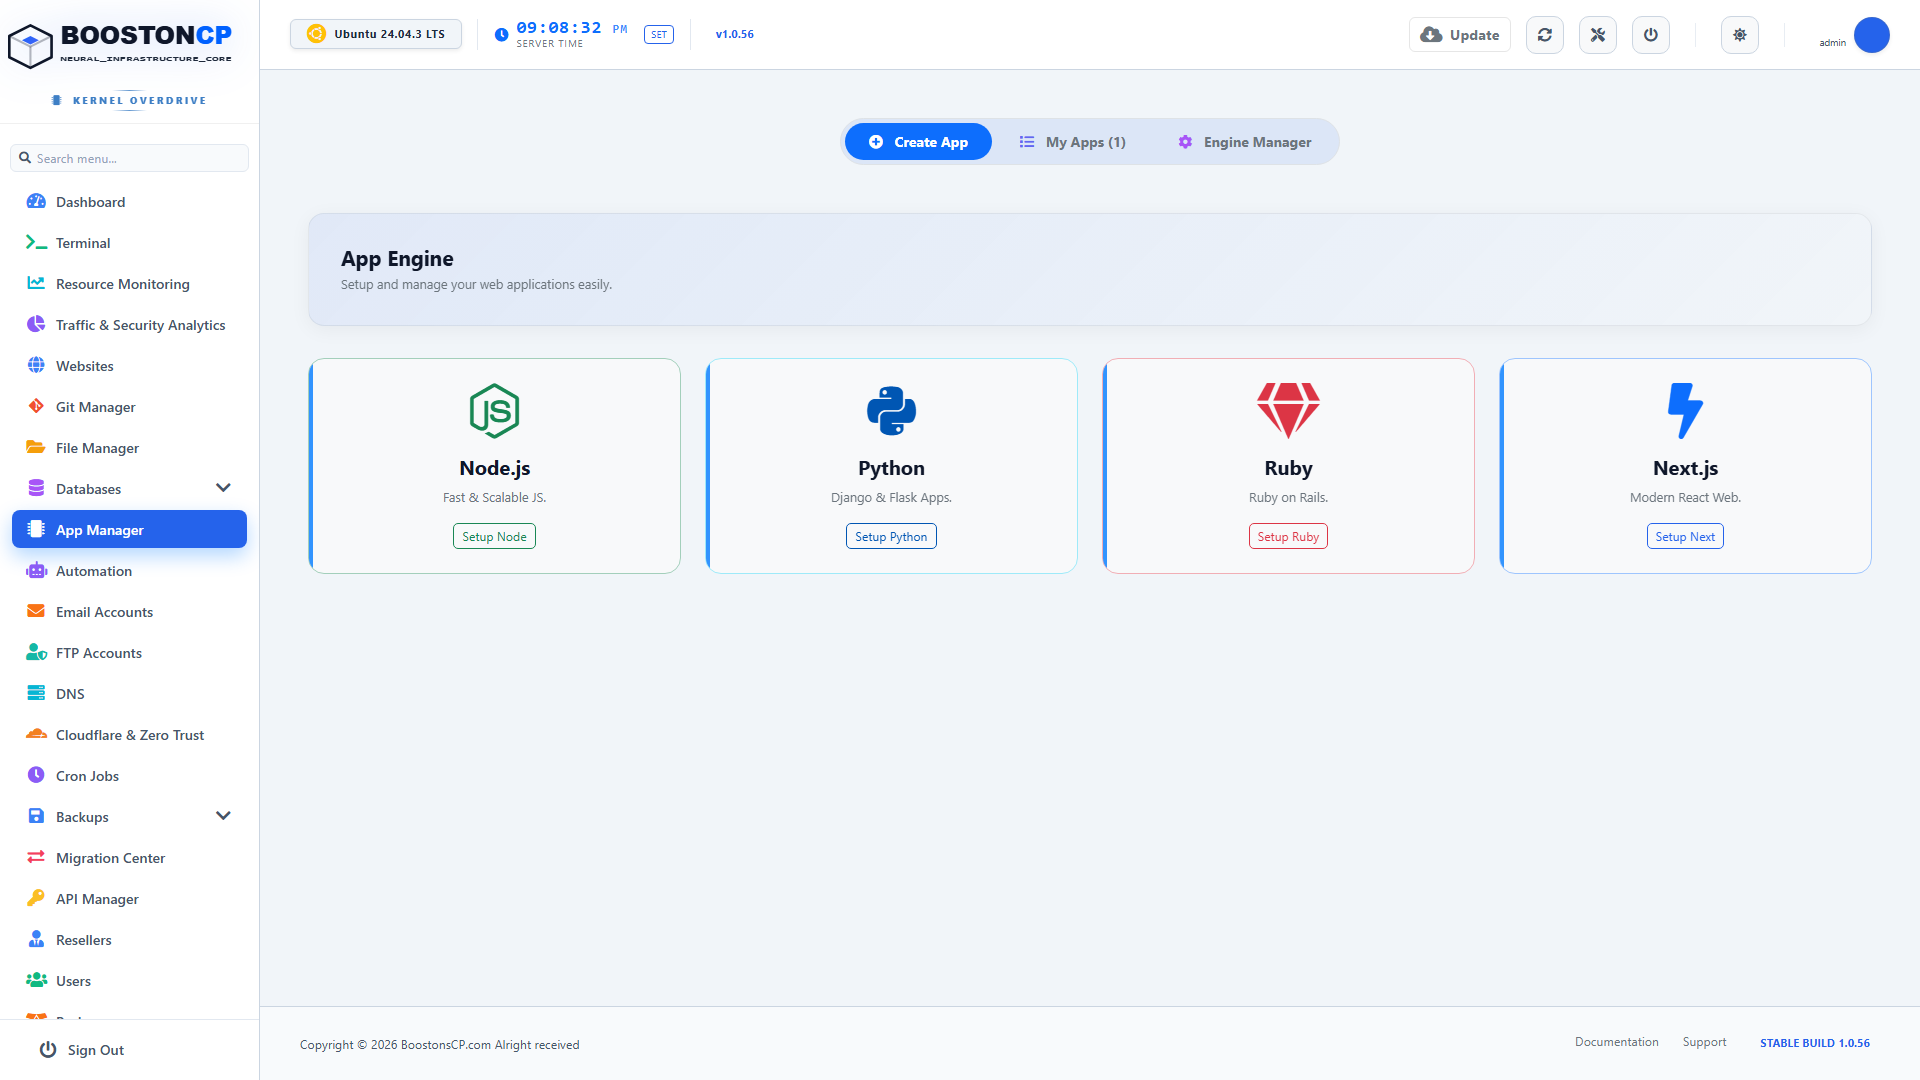Click the Resellers icon in sidebar
Image resolution: width=1920 pixels, height=1080 pixels.
pos(36,939)
